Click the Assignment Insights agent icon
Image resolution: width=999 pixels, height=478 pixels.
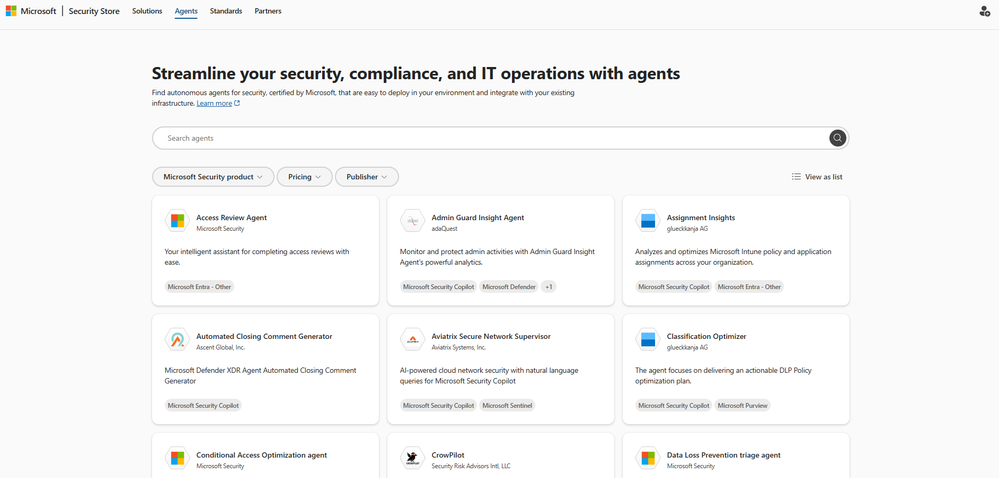[648, 221]
